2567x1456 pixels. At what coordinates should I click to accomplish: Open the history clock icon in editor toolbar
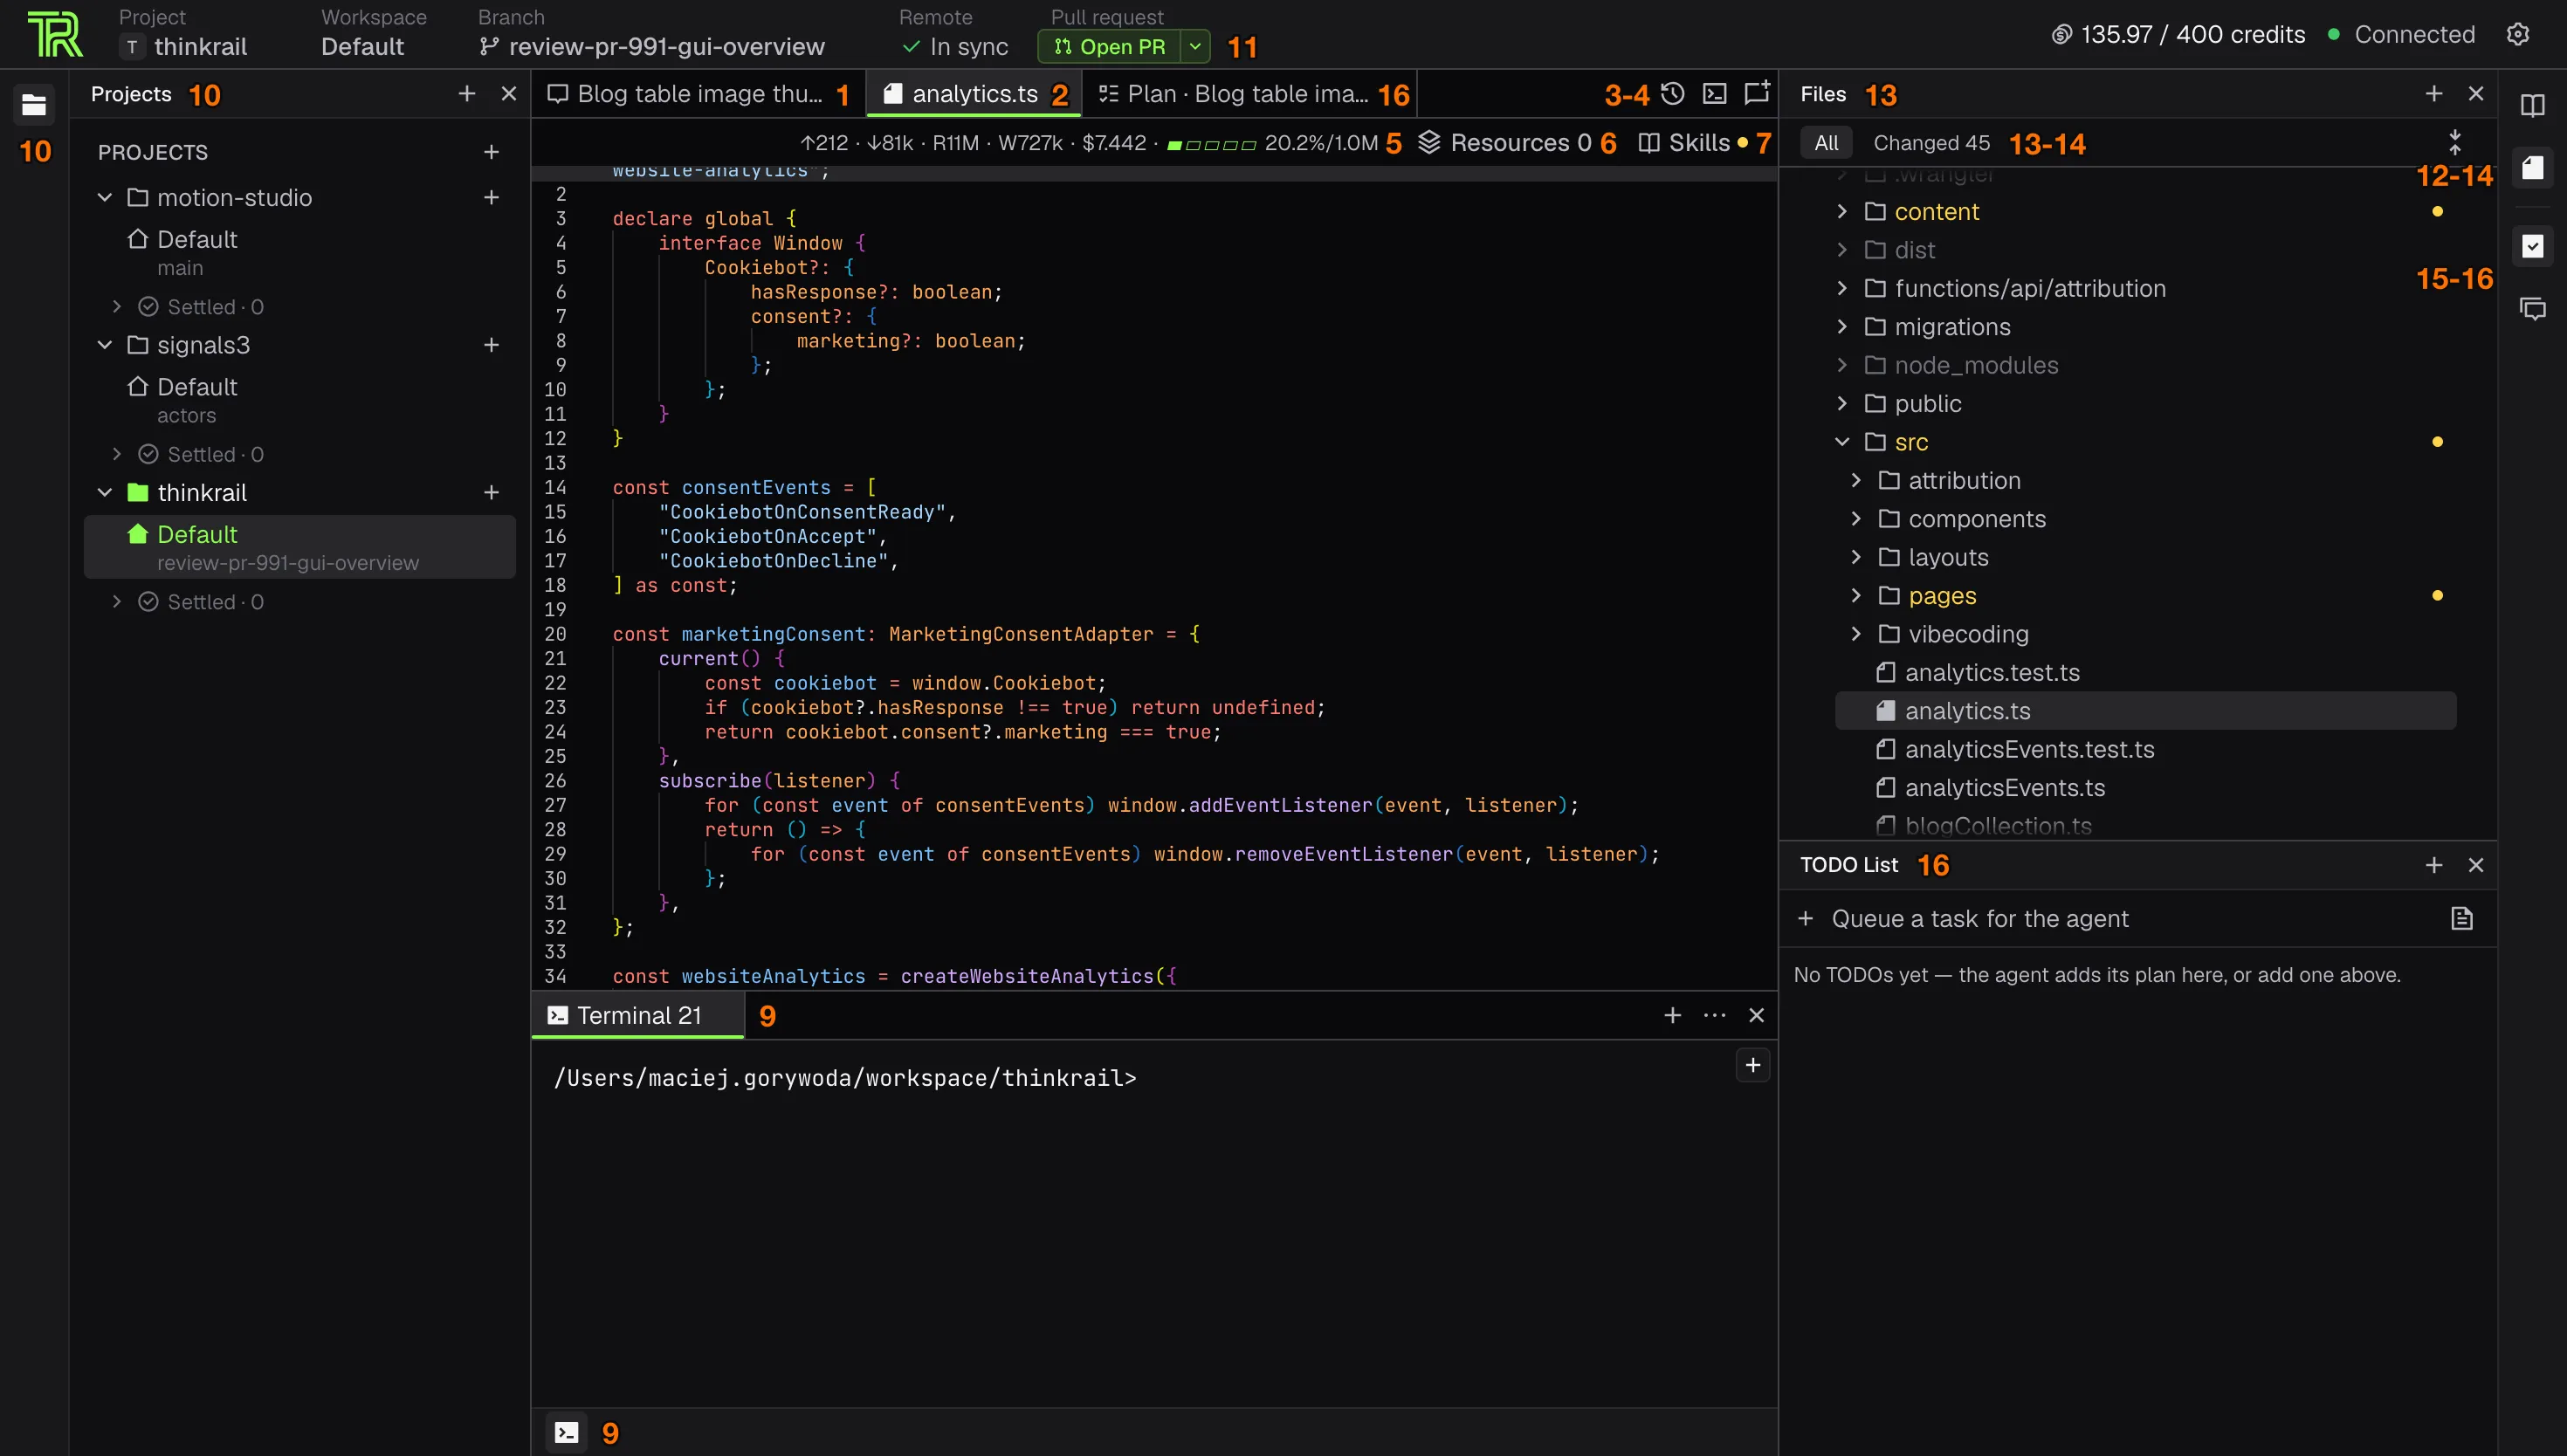[1672, 94]
